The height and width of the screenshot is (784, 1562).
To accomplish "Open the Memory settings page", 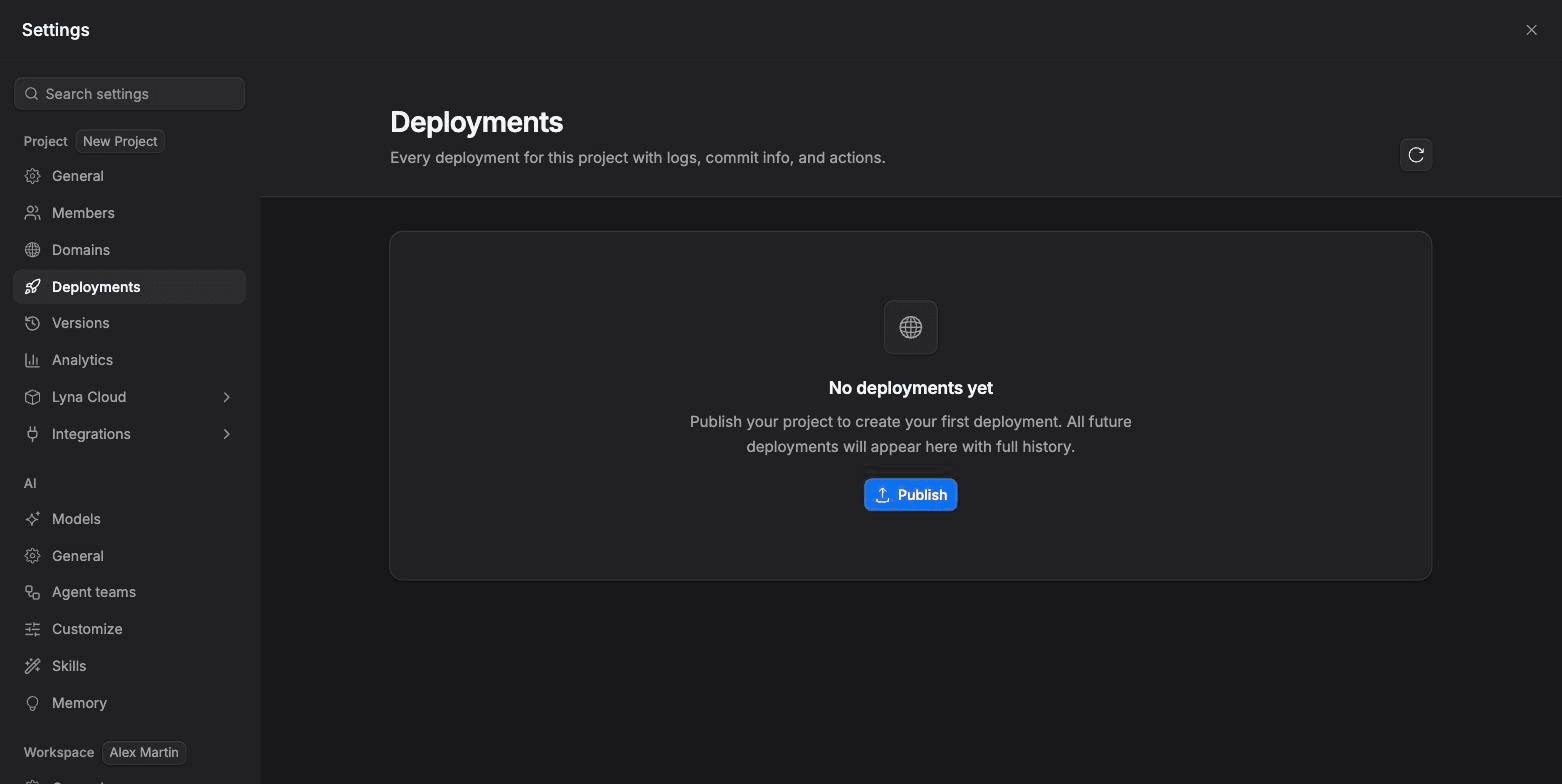I will pyautogui.click(x=130, y=703).
